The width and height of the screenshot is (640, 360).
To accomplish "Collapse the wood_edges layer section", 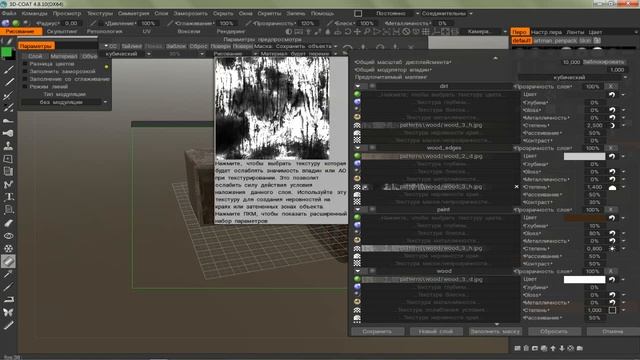I will pyautogui.click(x=358, y=148).
